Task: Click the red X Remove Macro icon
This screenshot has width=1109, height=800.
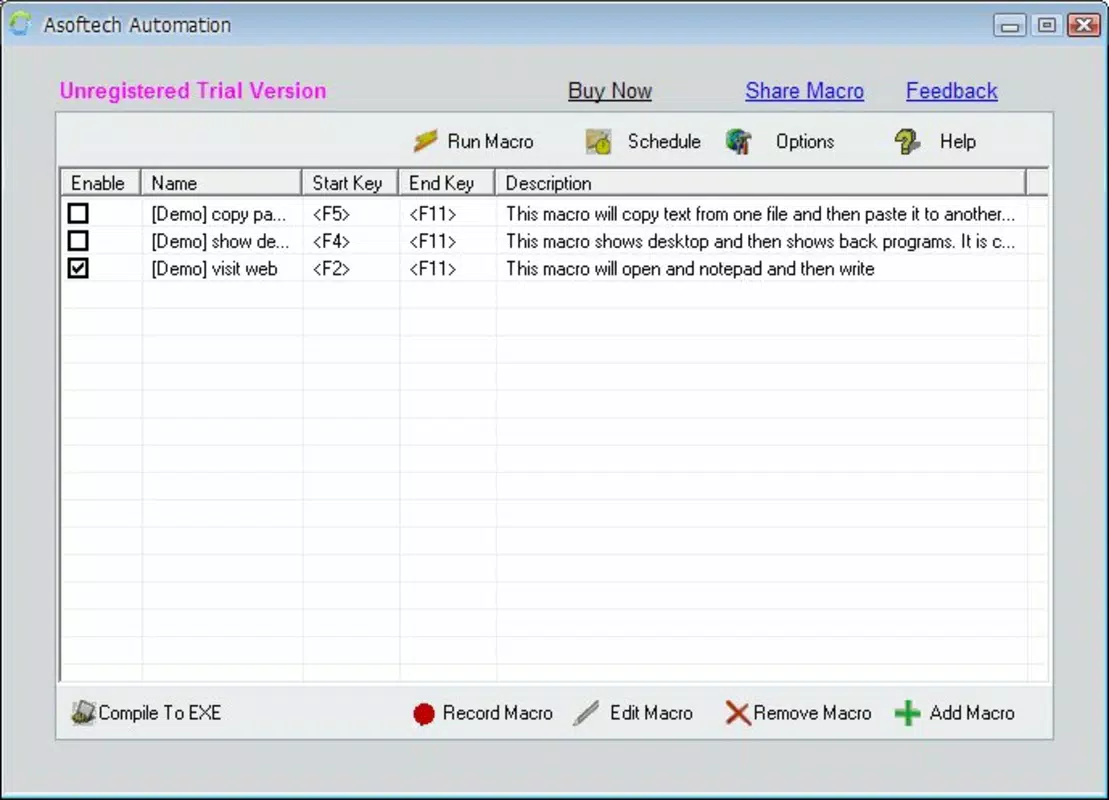Action: [738, 713]
